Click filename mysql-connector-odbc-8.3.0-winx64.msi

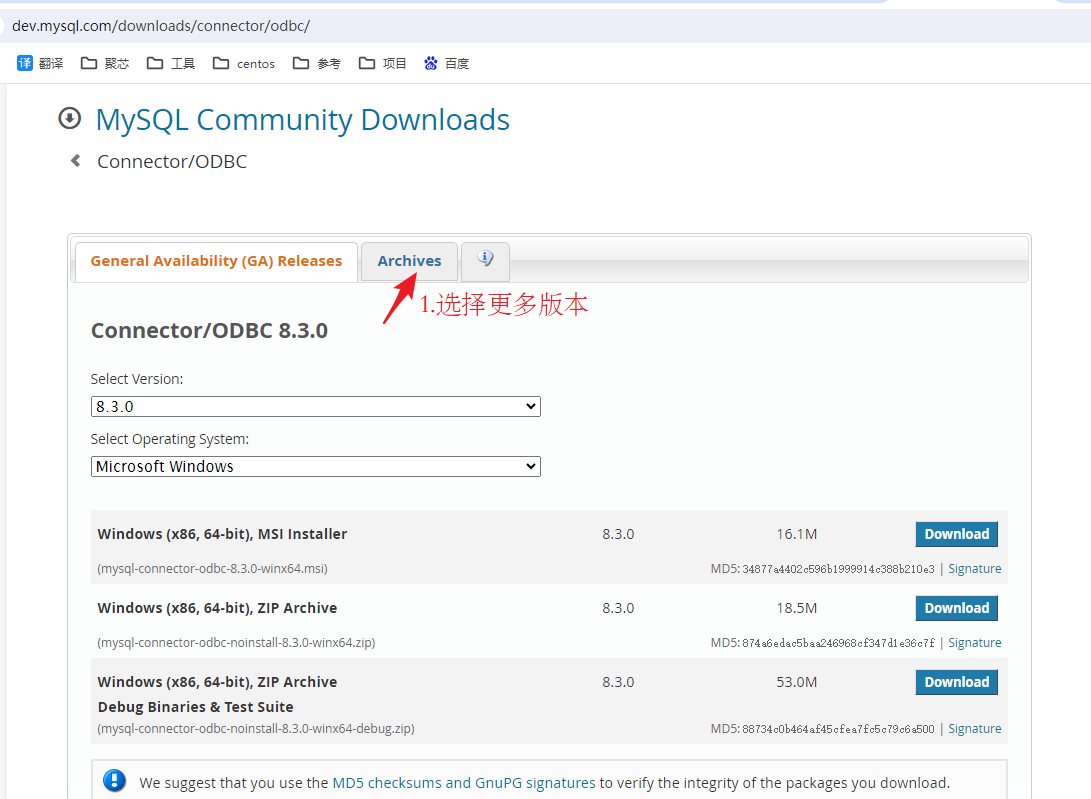(x=212, y=569)
